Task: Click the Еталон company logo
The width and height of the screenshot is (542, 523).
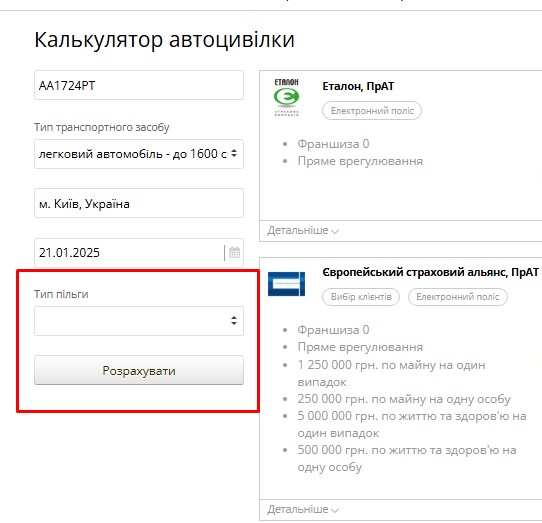Action: (x=286, y=97)
